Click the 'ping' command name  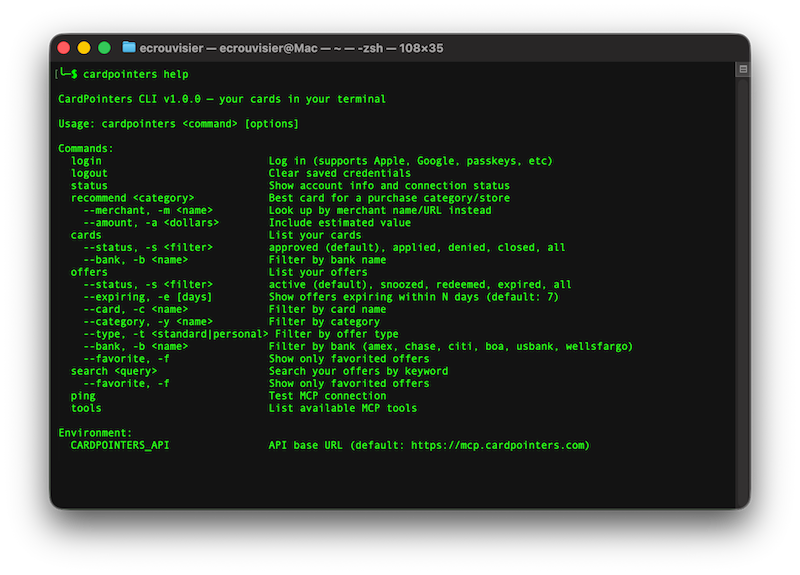tap(83, 396)
